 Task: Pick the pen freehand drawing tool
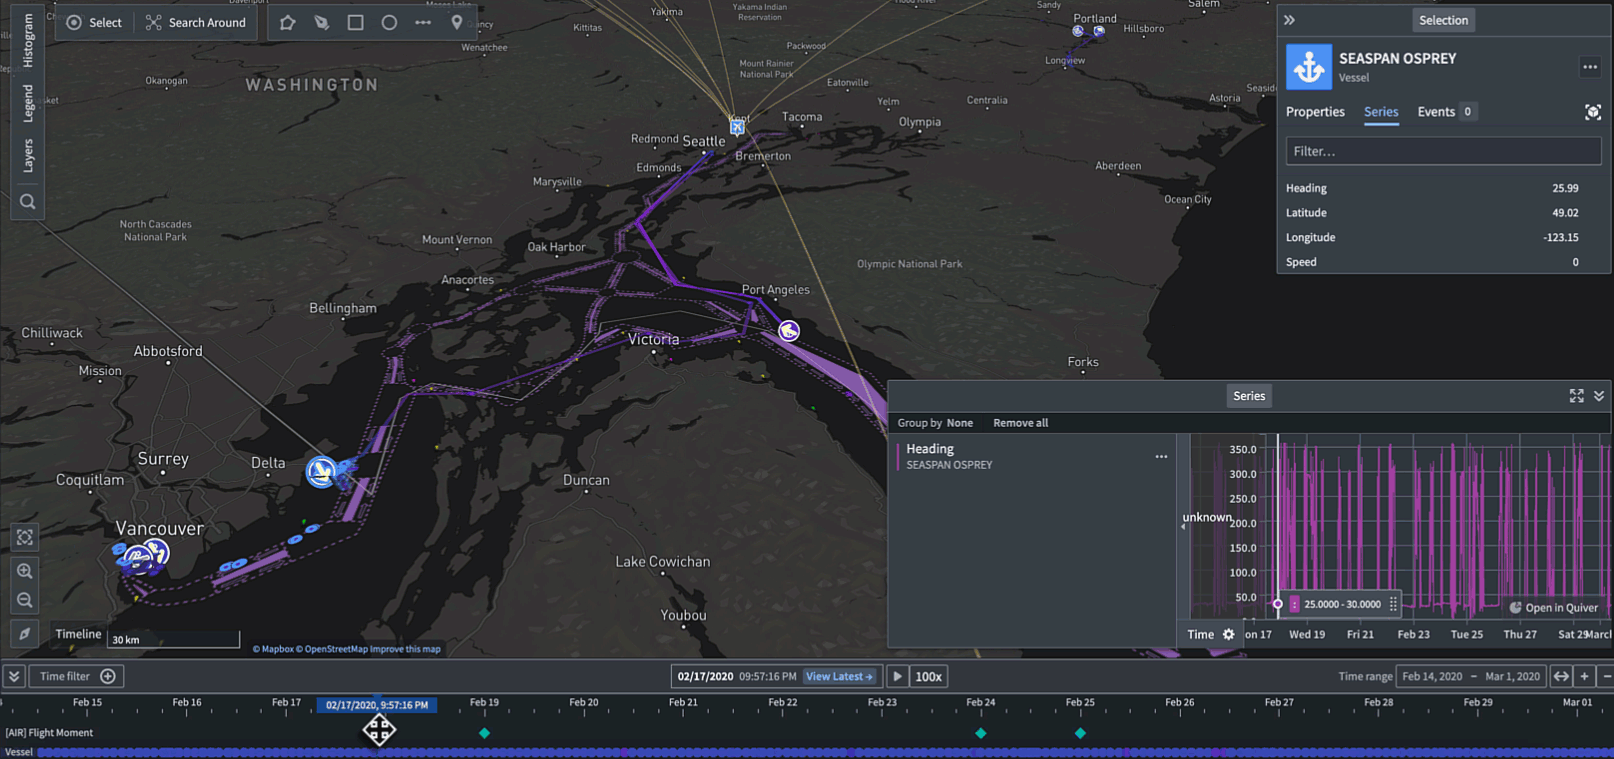coord(322,22)
